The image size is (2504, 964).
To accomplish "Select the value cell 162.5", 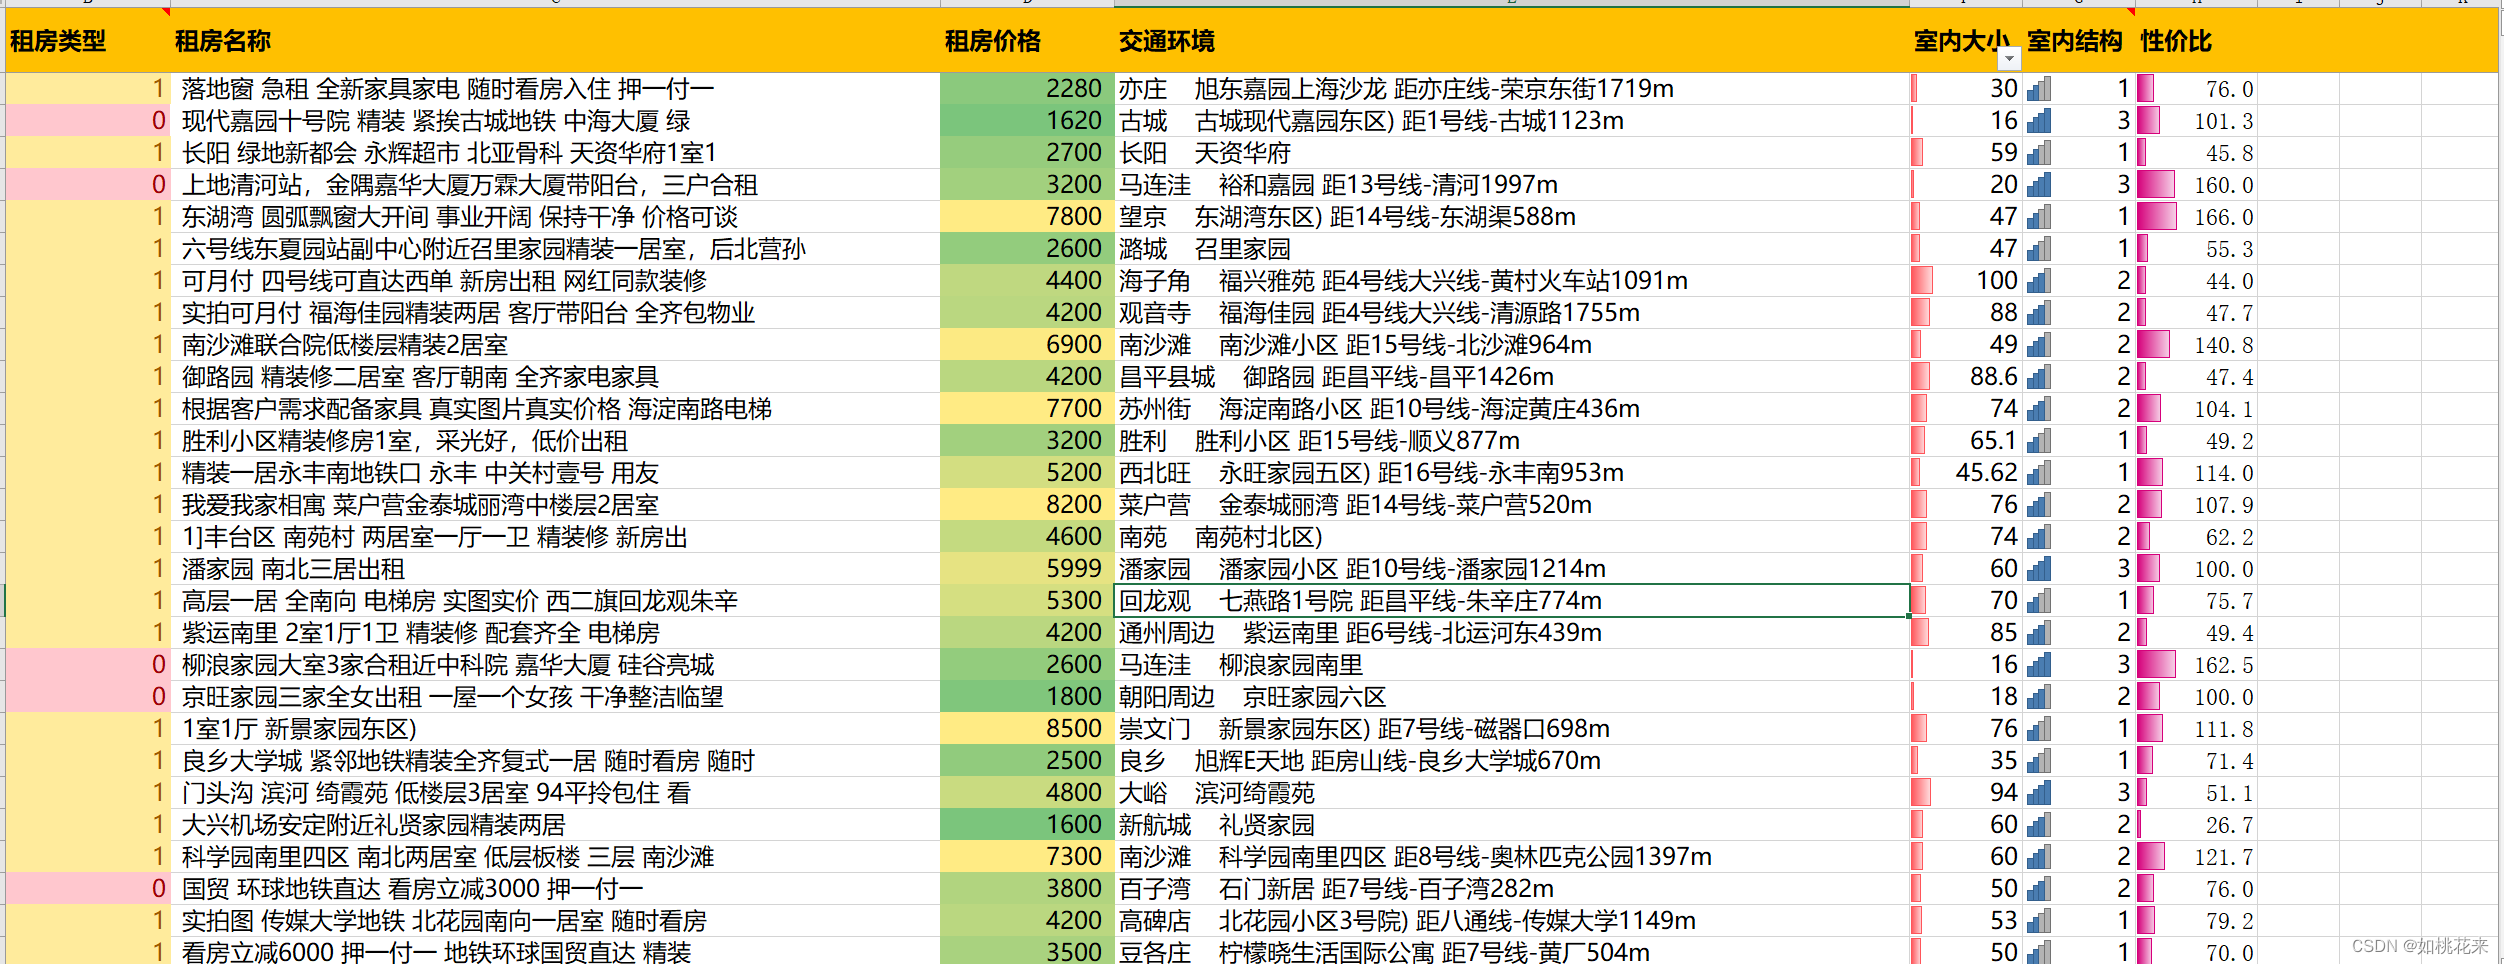I will (2196, 665).
